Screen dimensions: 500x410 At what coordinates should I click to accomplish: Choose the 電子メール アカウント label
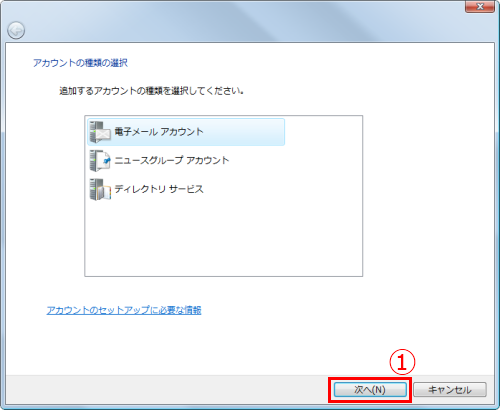click(159, 132)
